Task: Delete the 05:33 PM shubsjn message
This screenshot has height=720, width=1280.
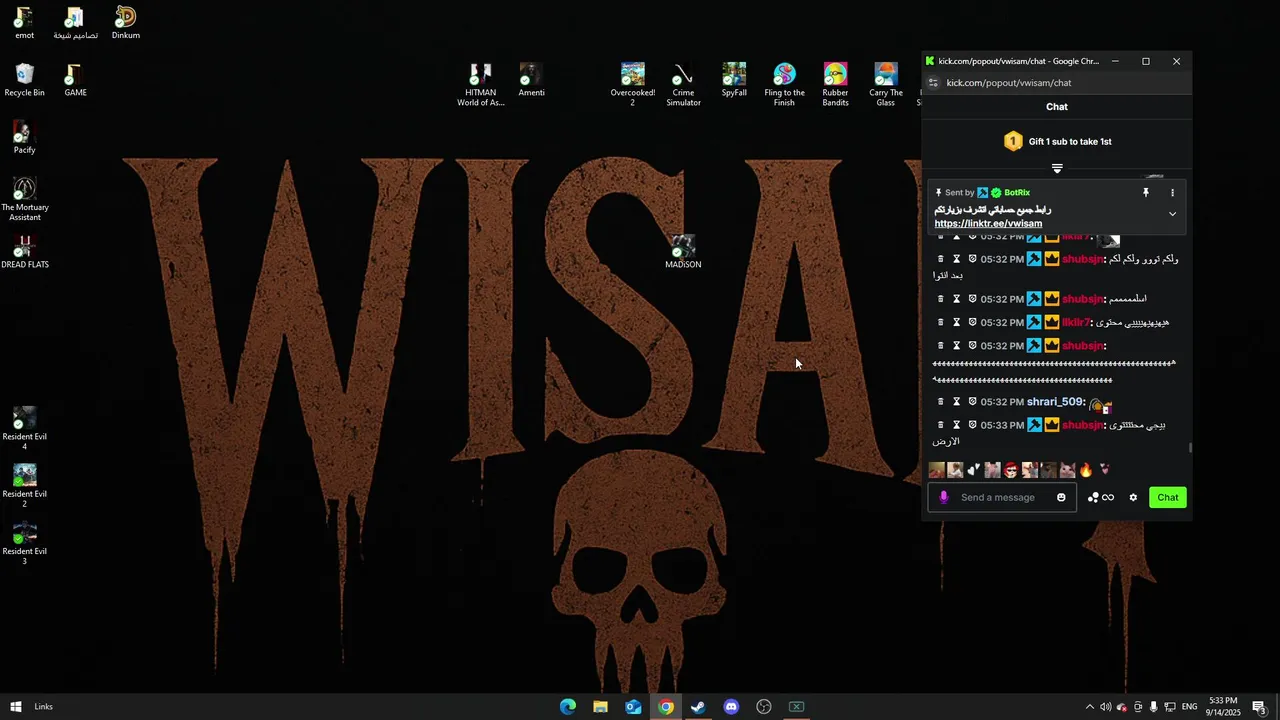Action: coord(940,425)
